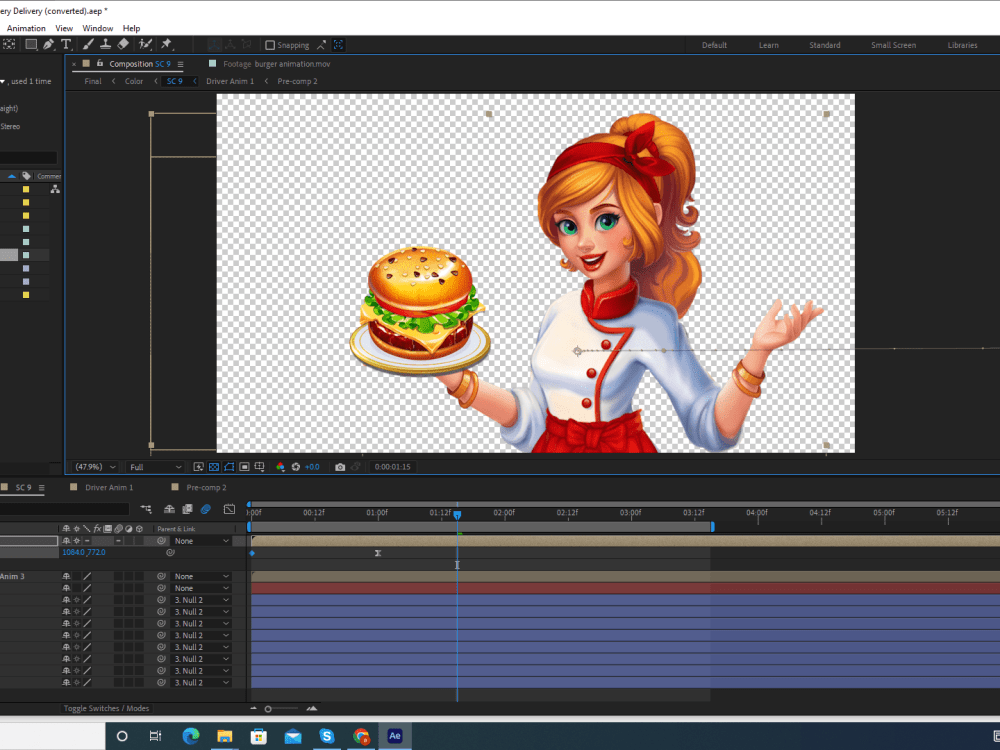Open the Show Channel color icon
1000x750 pixels.
pos(280,467)
